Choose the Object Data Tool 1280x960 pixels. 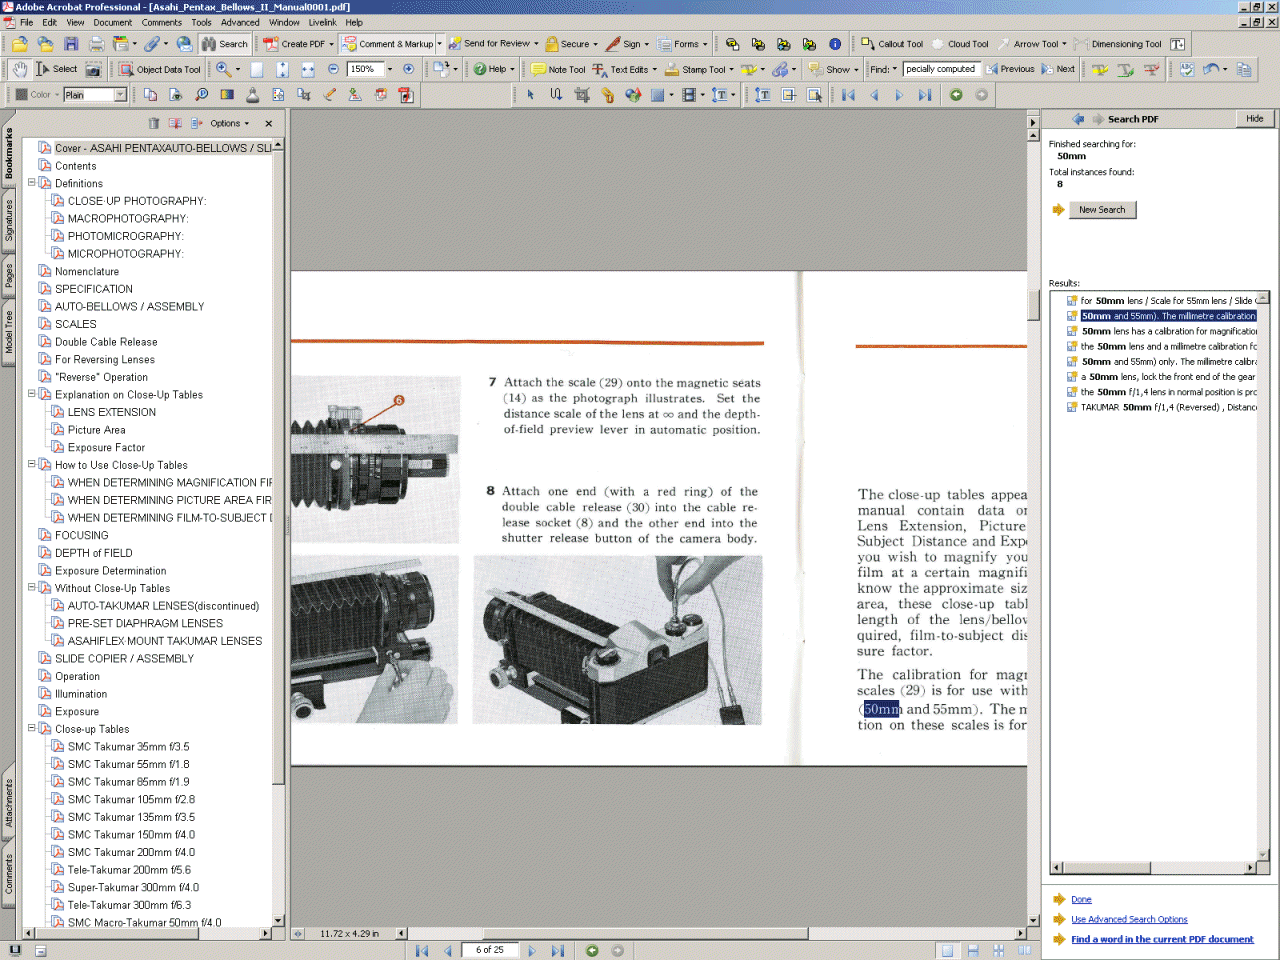point(160,69)
